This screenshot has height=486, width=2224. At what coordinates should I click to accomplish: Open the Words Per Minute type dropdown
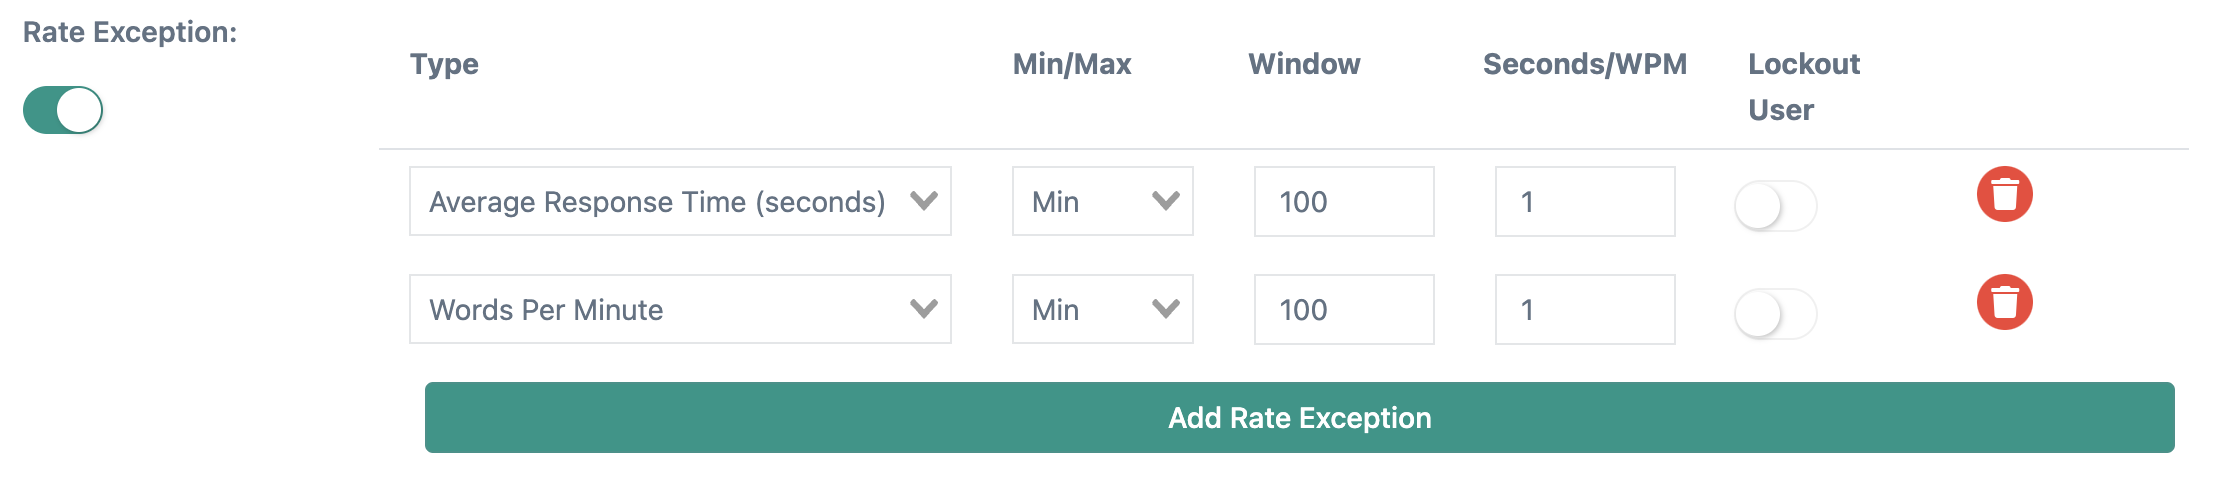coord(680,310)
